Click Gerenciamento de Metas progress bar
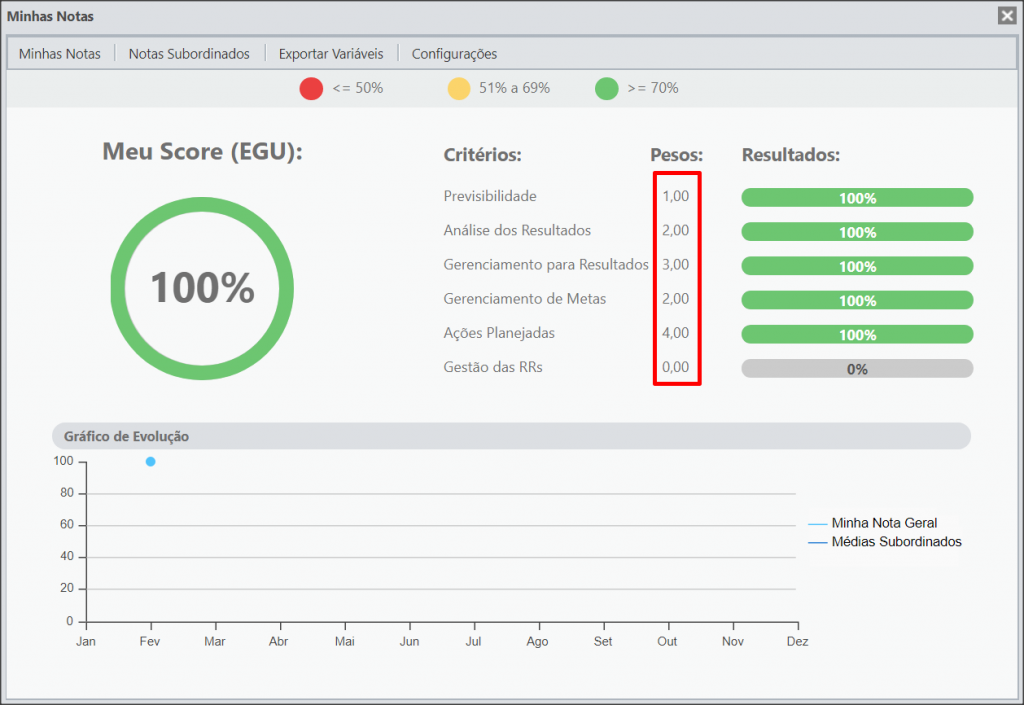Screen dimensions: 1024x705 (857, 300)
